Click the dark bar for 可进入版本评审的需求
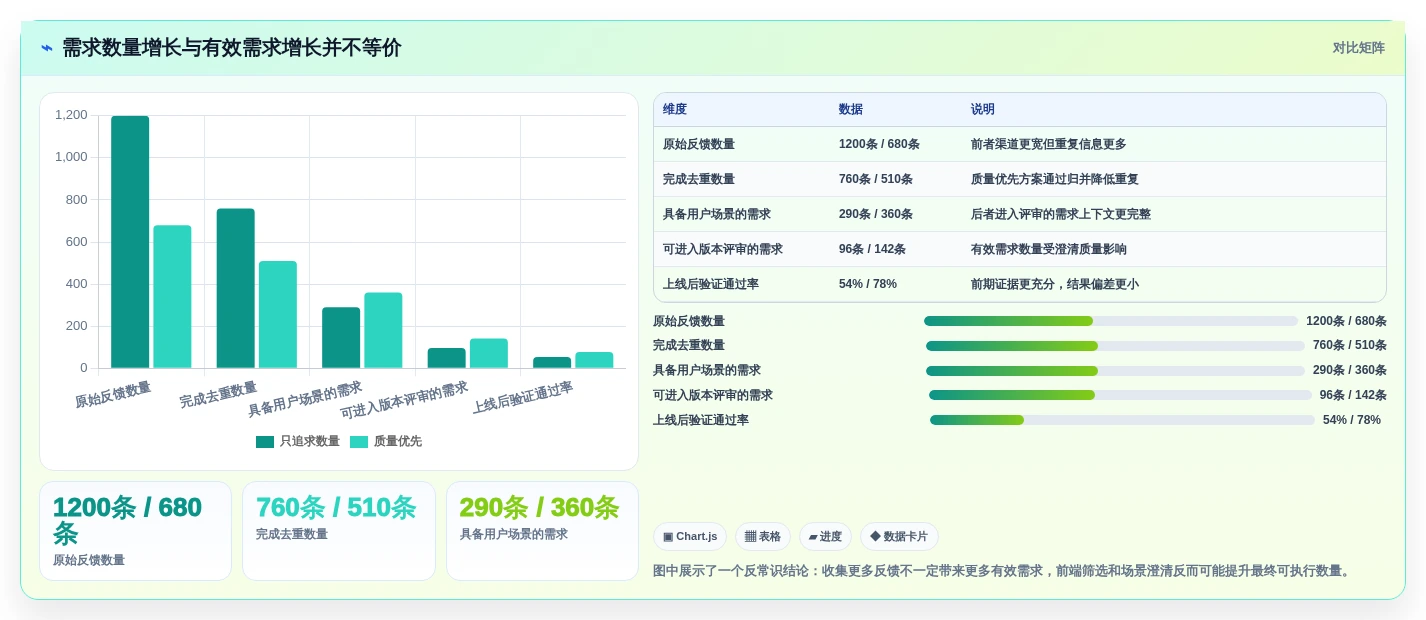This screenshot has width=1426, height=620. pyautogui.click(x=447, y=358)
